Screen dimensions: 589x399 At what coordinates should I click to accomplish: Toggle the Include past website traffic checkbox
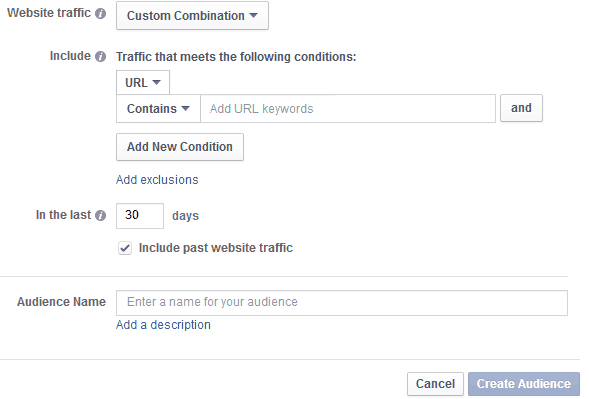click(125, 248)
